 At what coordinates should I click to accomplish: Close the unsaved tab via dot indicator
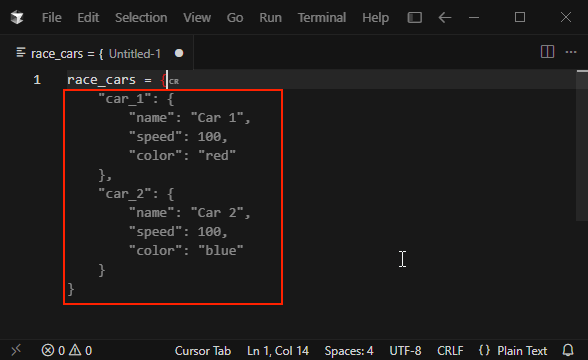pyautogui.click(x=179, y=53)
